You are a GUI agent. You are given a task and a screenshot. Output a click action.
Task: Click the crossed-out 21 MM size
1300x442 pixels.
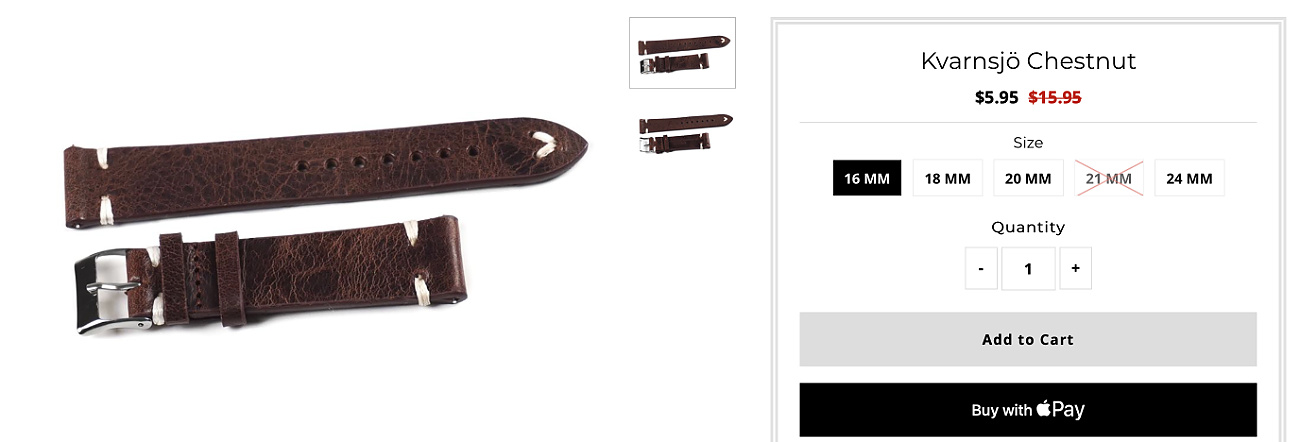point(1109,178)
